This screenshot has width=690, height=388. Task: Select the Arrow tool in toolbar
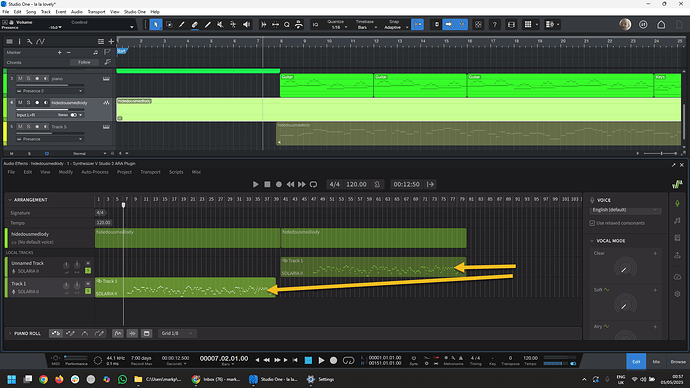pyautogui.click(x=155, y=25)
